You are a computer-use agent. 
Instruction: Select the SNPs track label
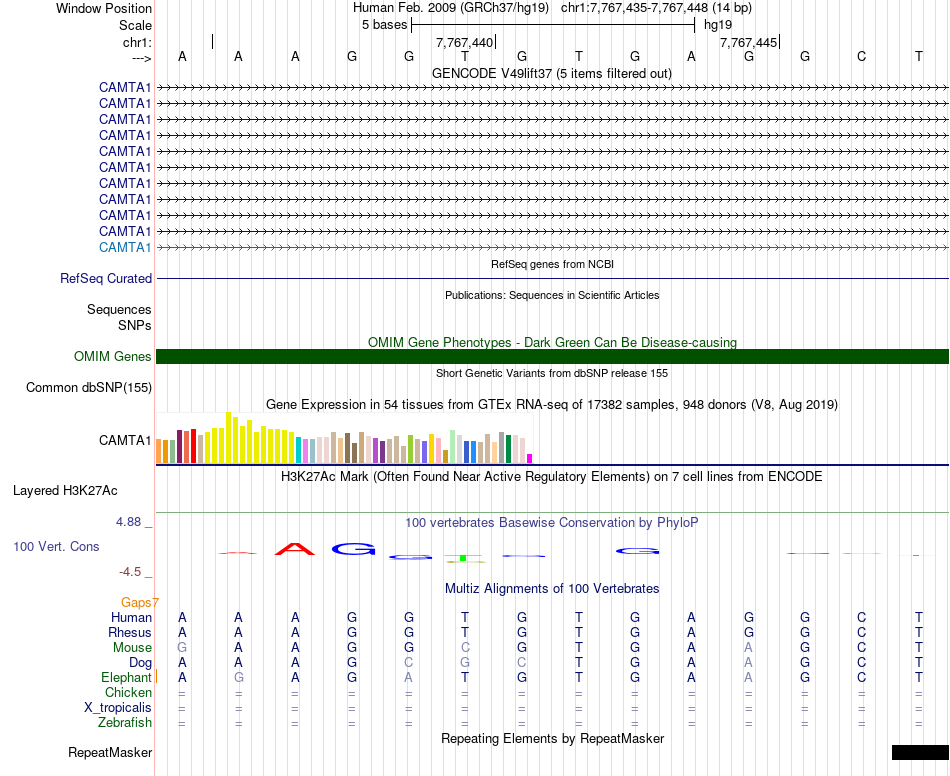(x=135, y=325)
